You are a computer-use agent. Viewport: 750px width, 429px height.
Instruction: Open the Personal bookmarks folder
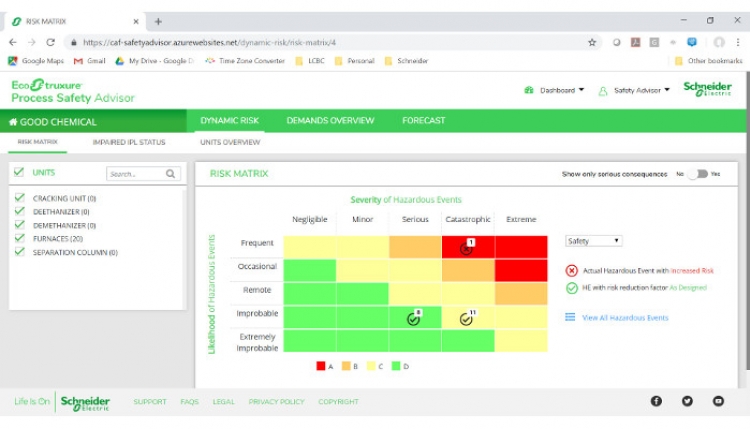(x=354, y=61)
